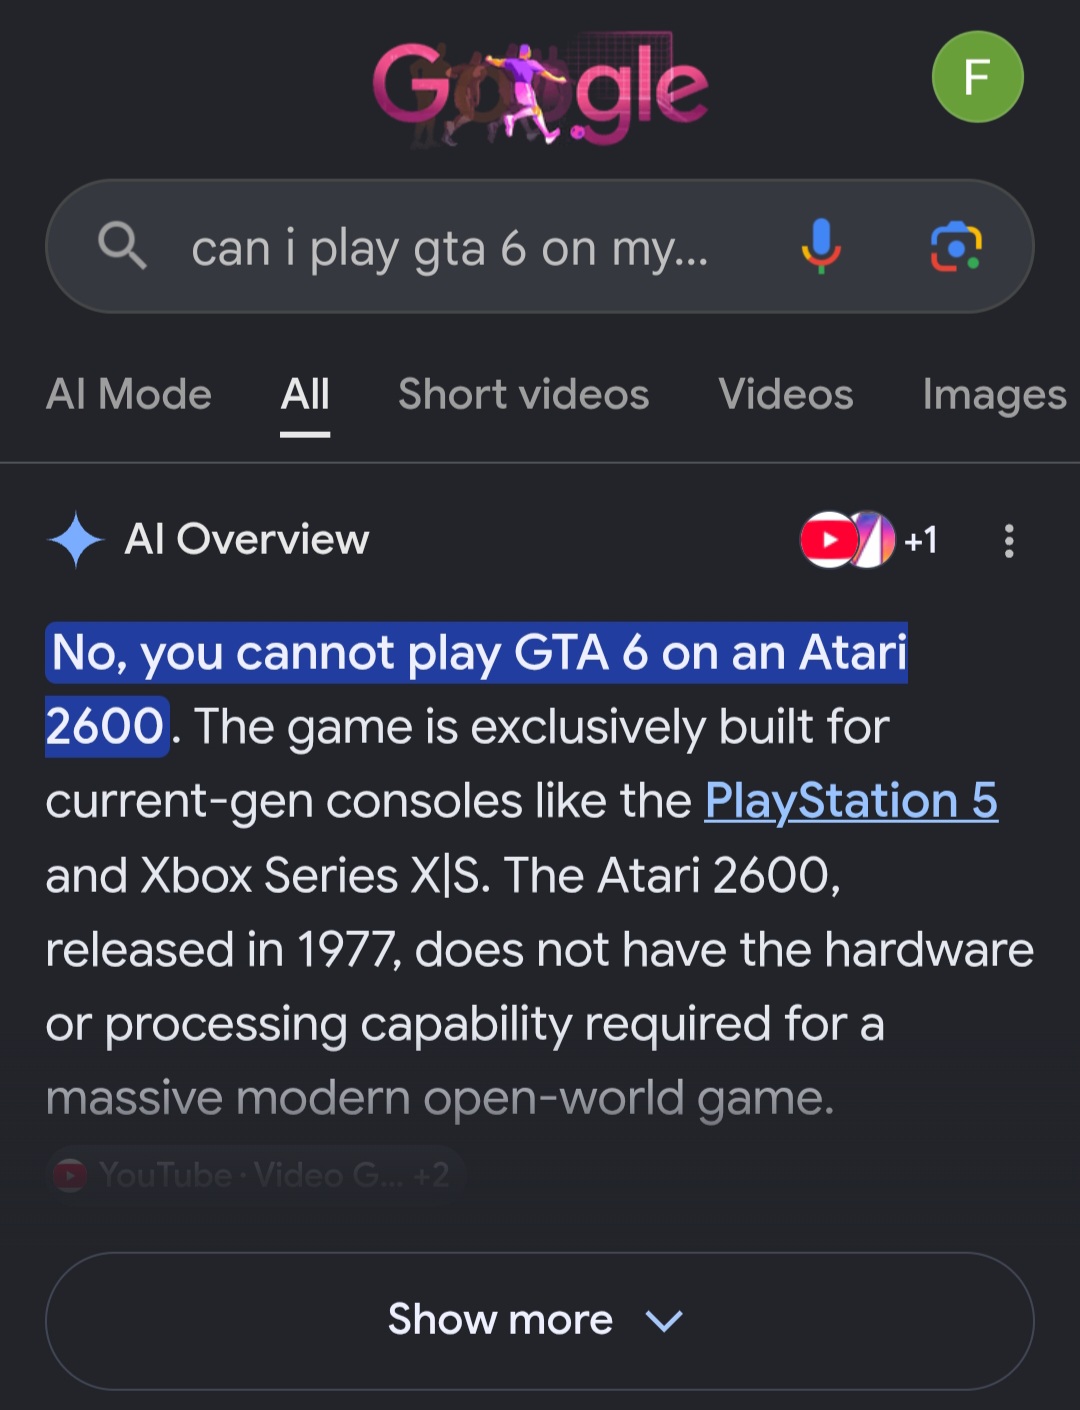Switch to the AI Mode tab
1080x1410 pixels.
pyautogui.click(x=129, y=394)
